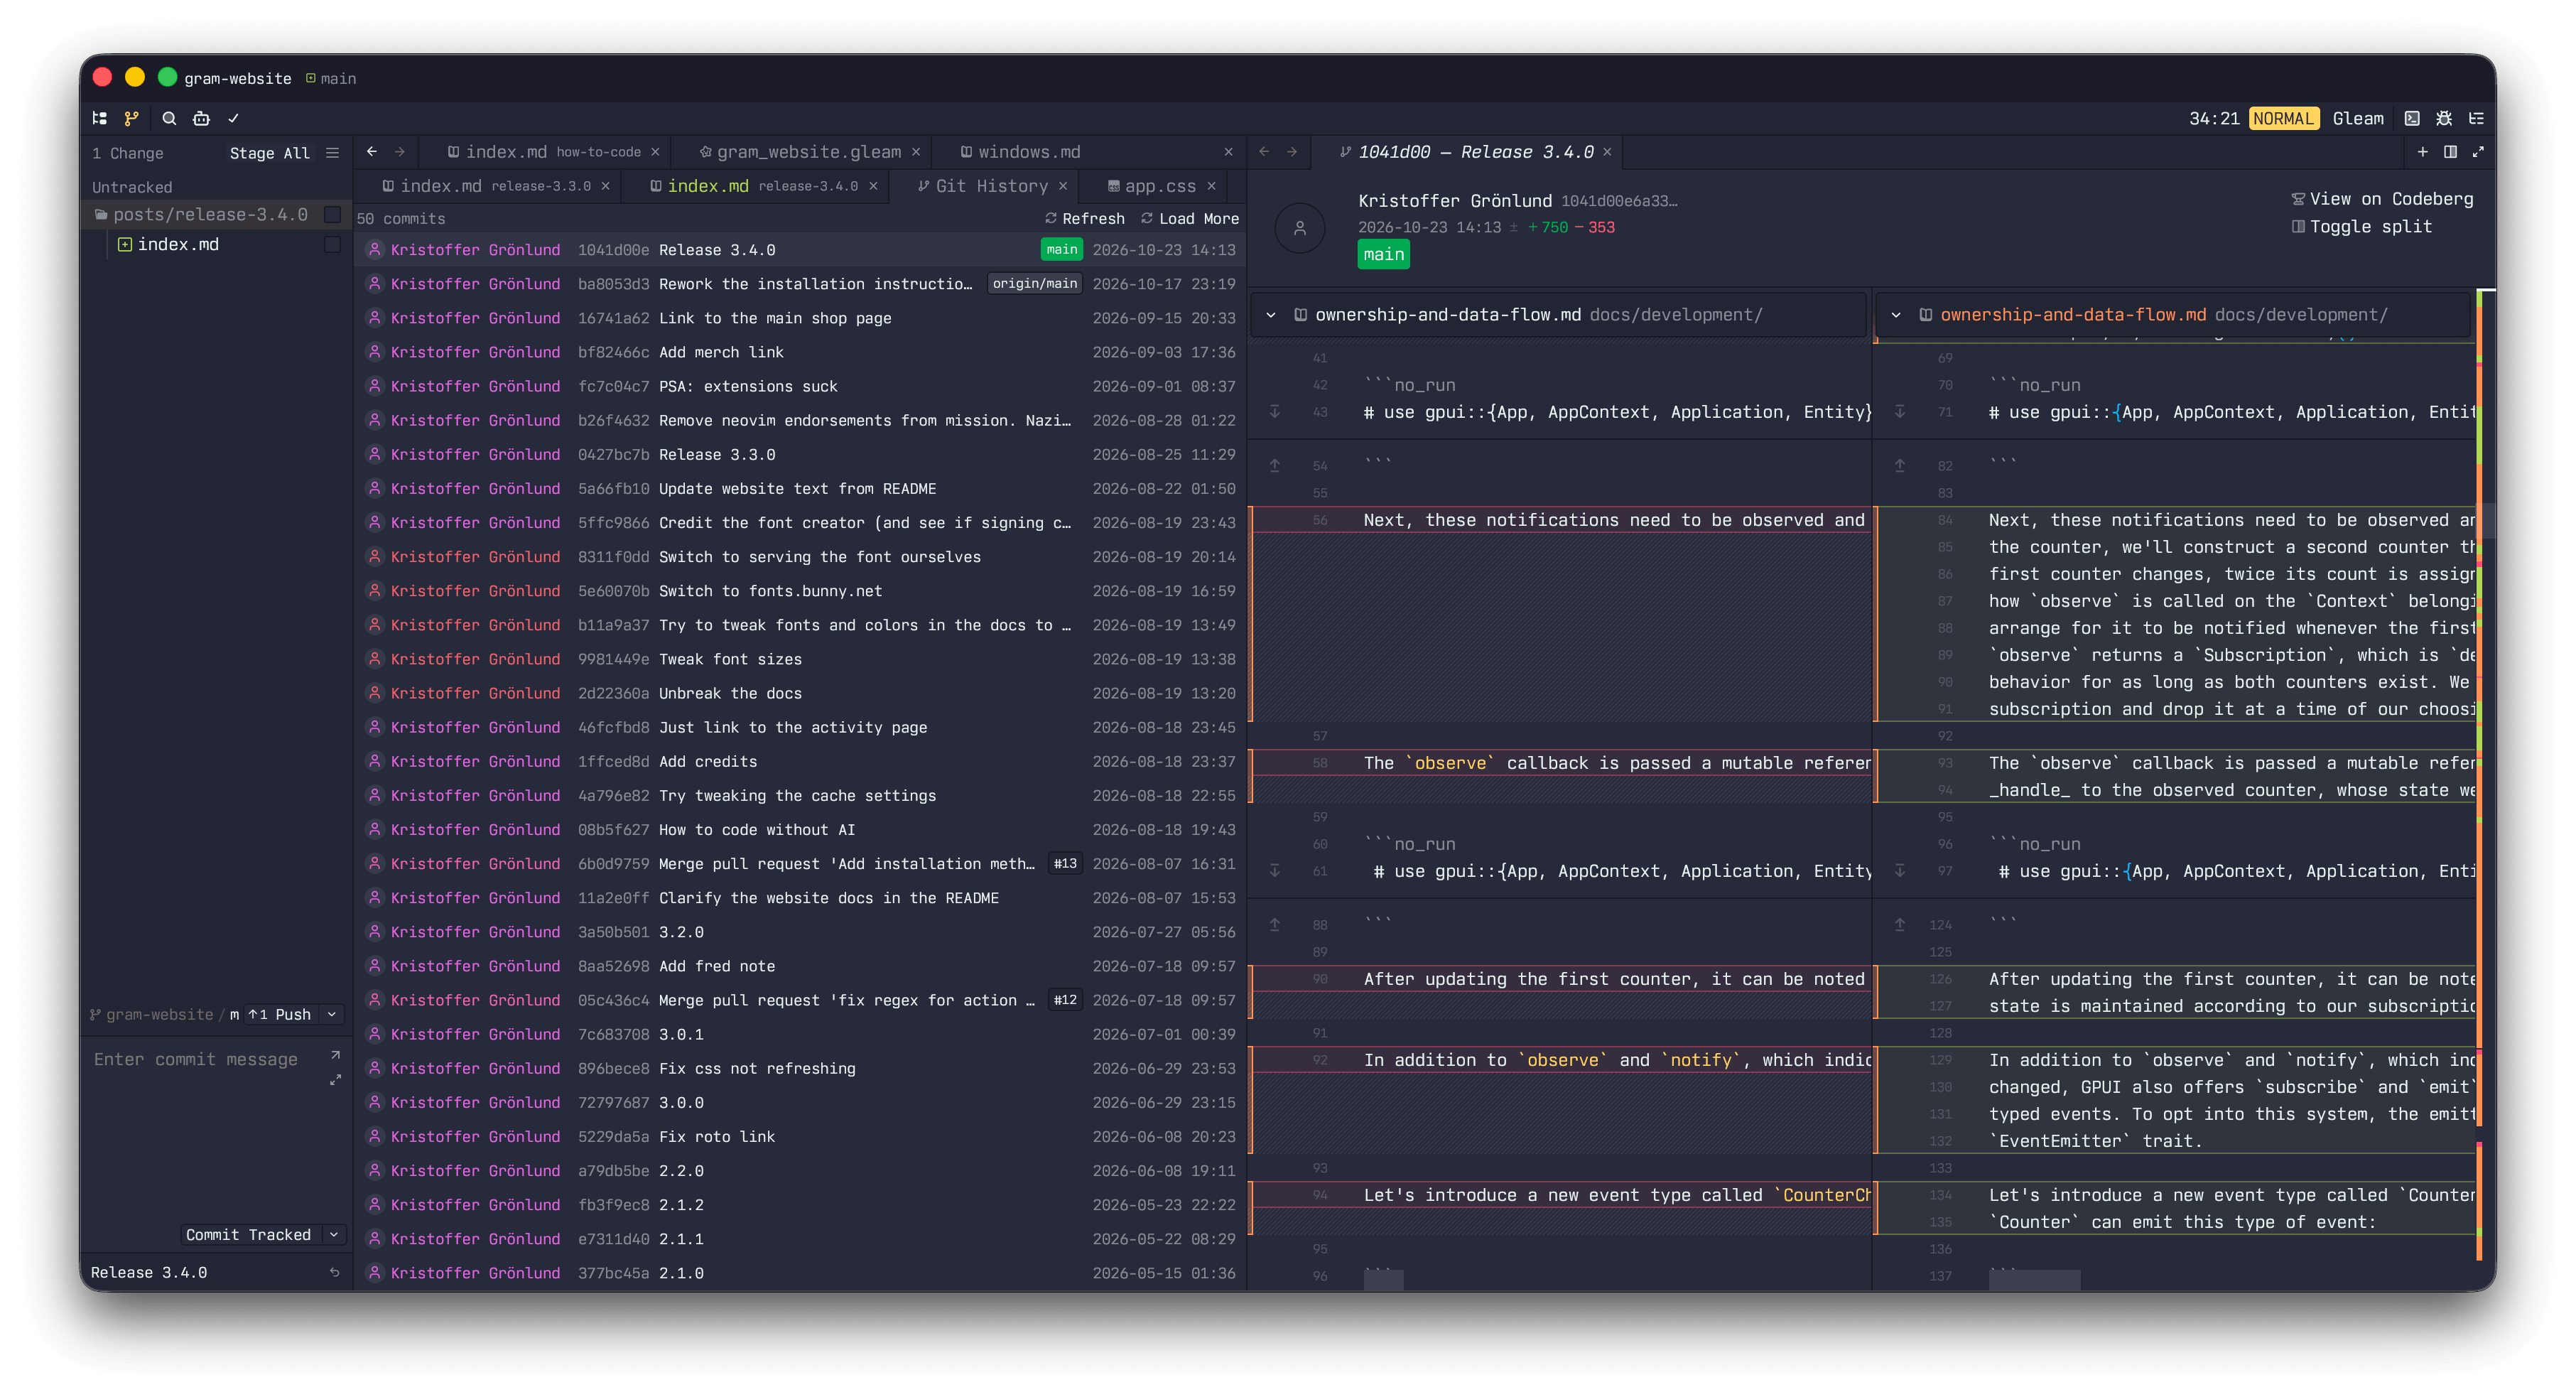Toggle the NORMAL vim mode indicator
Image resolution: width=2576 pixels, height=1397 pixels.
(x=2283, y=119)
